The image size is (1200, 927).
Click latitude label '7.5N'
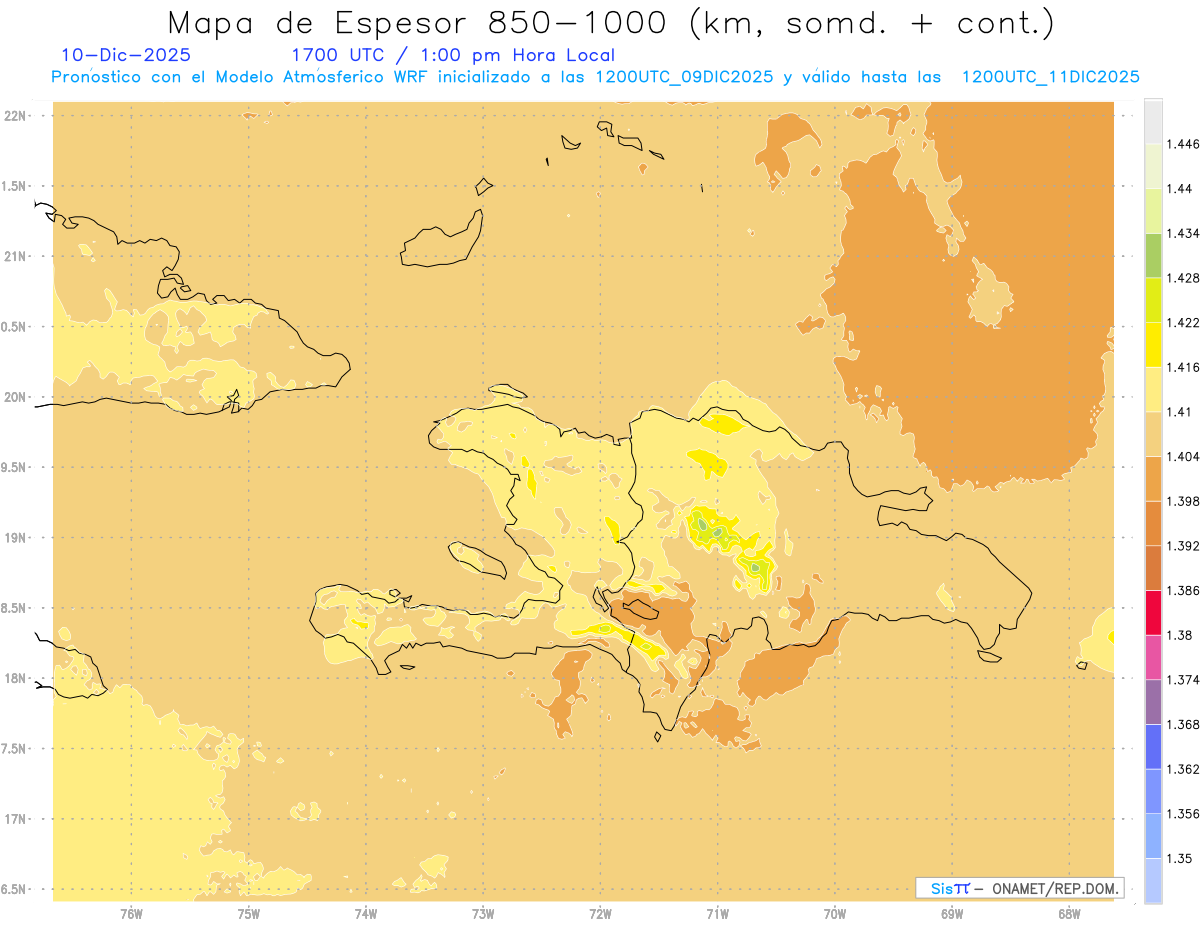[14, 749]
